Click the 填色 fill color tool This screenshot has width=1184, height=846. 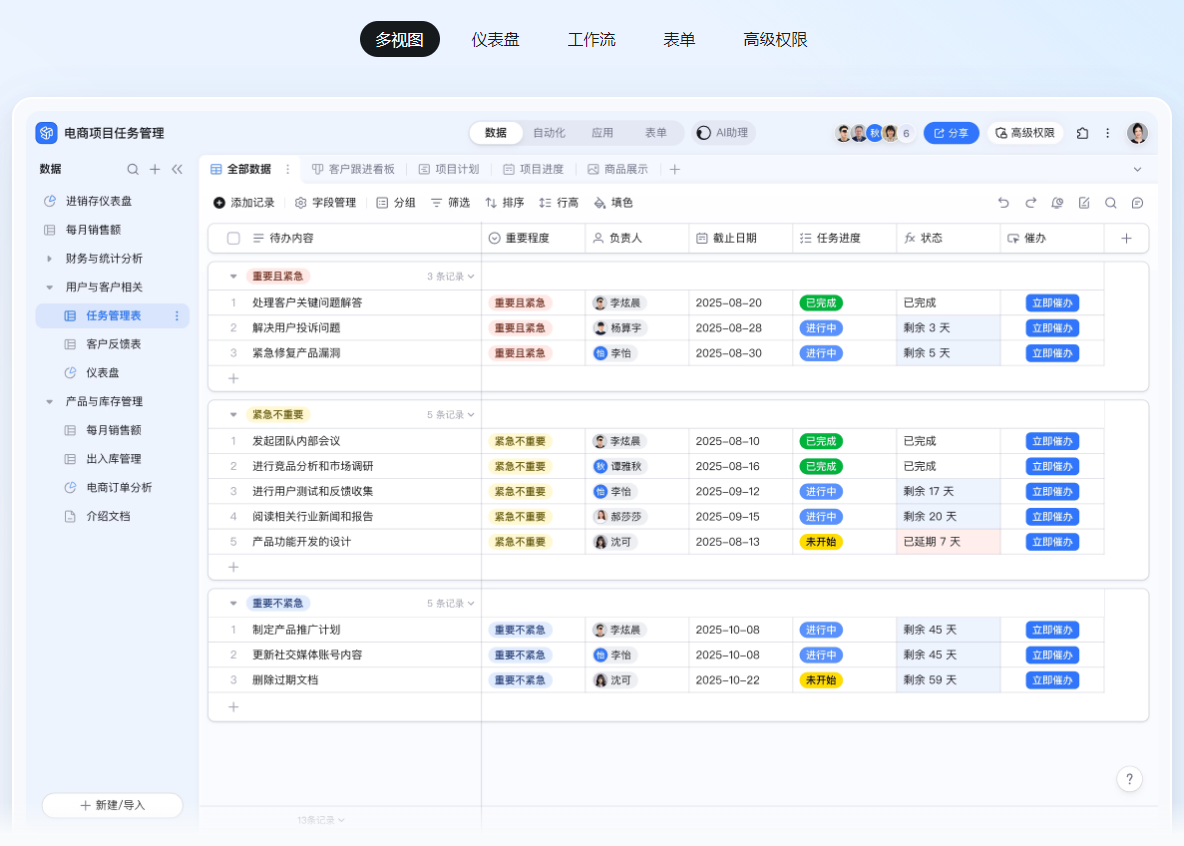pyautogui.click(x=613, y=203)
